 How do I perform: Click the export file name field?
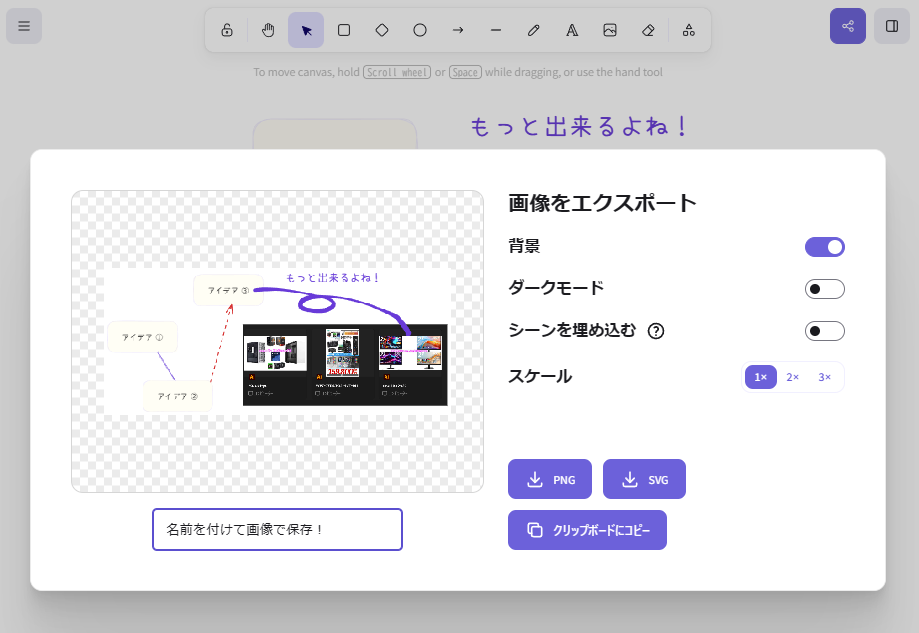coord(277,529)
